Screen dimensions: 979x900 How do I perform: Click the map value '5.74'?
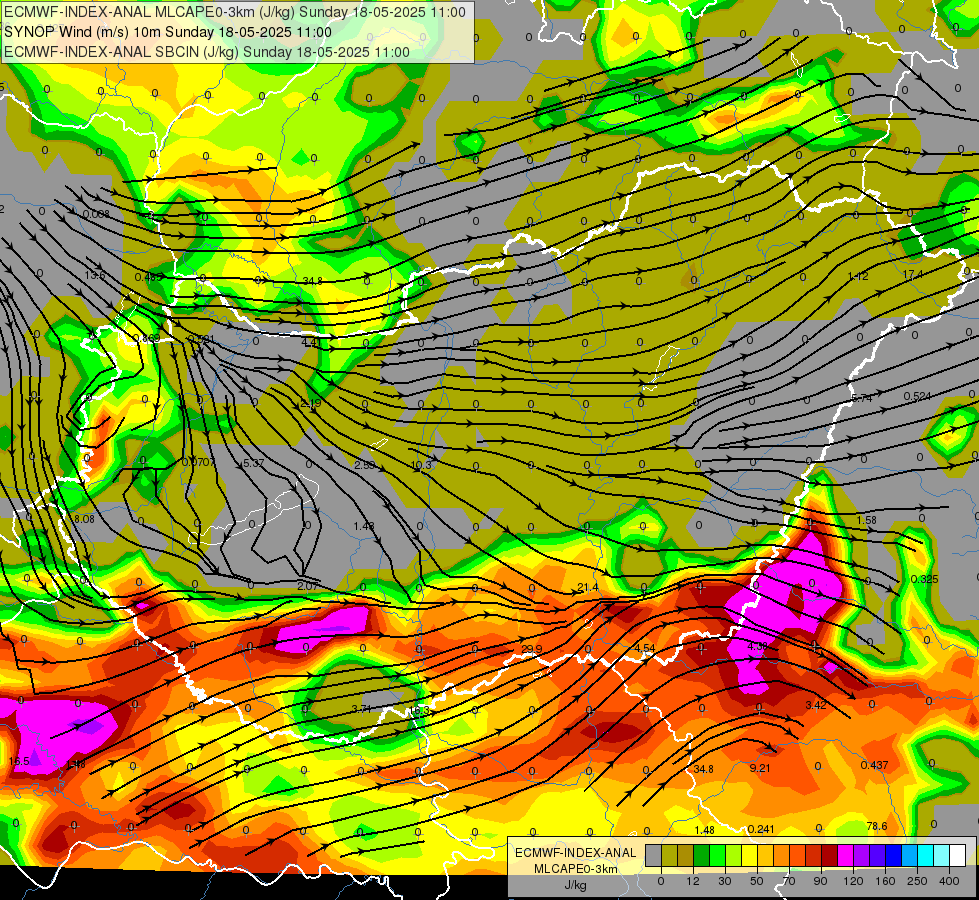coord(862,398)
